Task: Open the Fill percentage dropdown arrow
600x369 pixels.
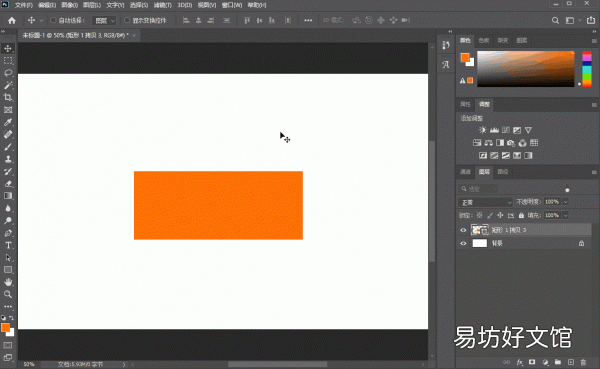Action: (566, 216)
